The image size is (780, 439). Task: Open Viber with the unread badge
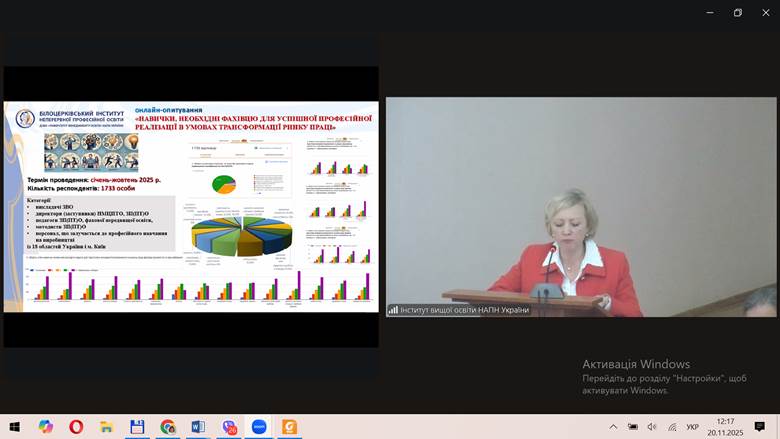click(x=229, y=427)
